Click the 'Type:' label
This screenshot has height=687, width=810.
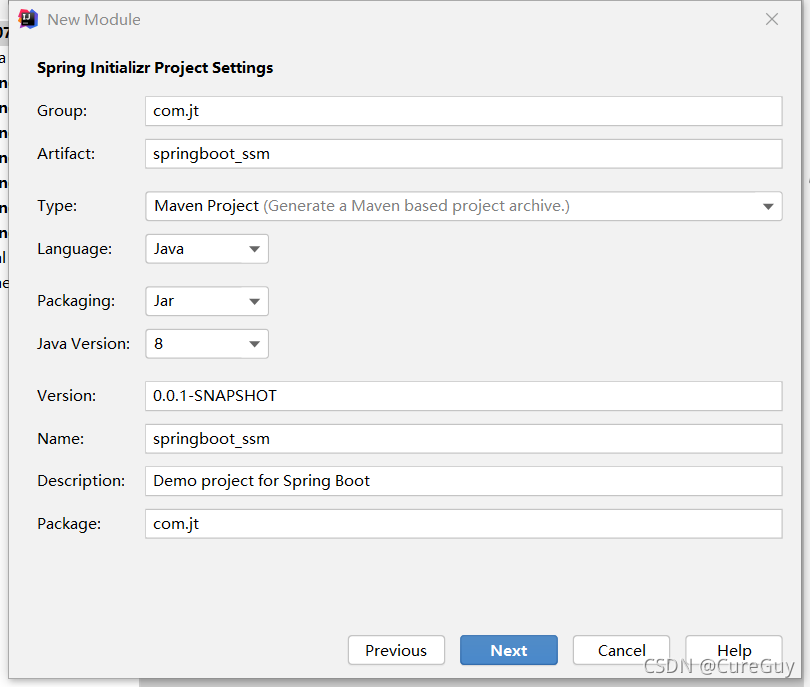click(x=57, y=206)
